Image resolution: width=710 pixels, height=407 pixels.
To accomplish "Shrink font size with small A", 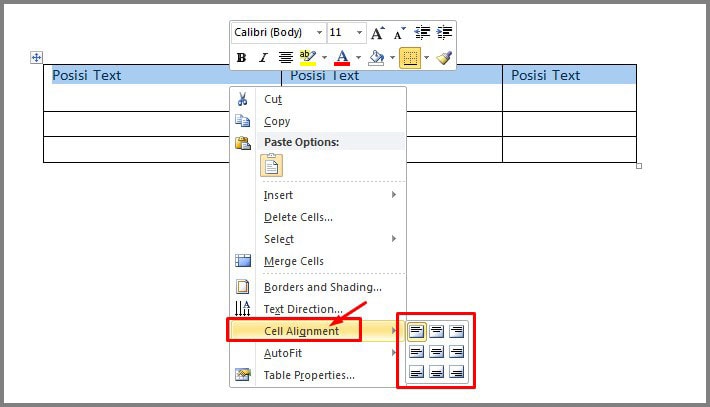I will 399,33.
